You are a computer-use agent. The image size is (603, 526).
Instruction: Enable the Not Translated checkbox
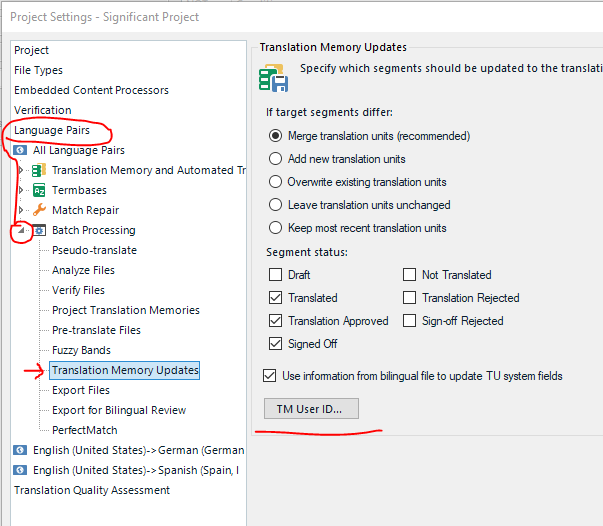[409, 275]
